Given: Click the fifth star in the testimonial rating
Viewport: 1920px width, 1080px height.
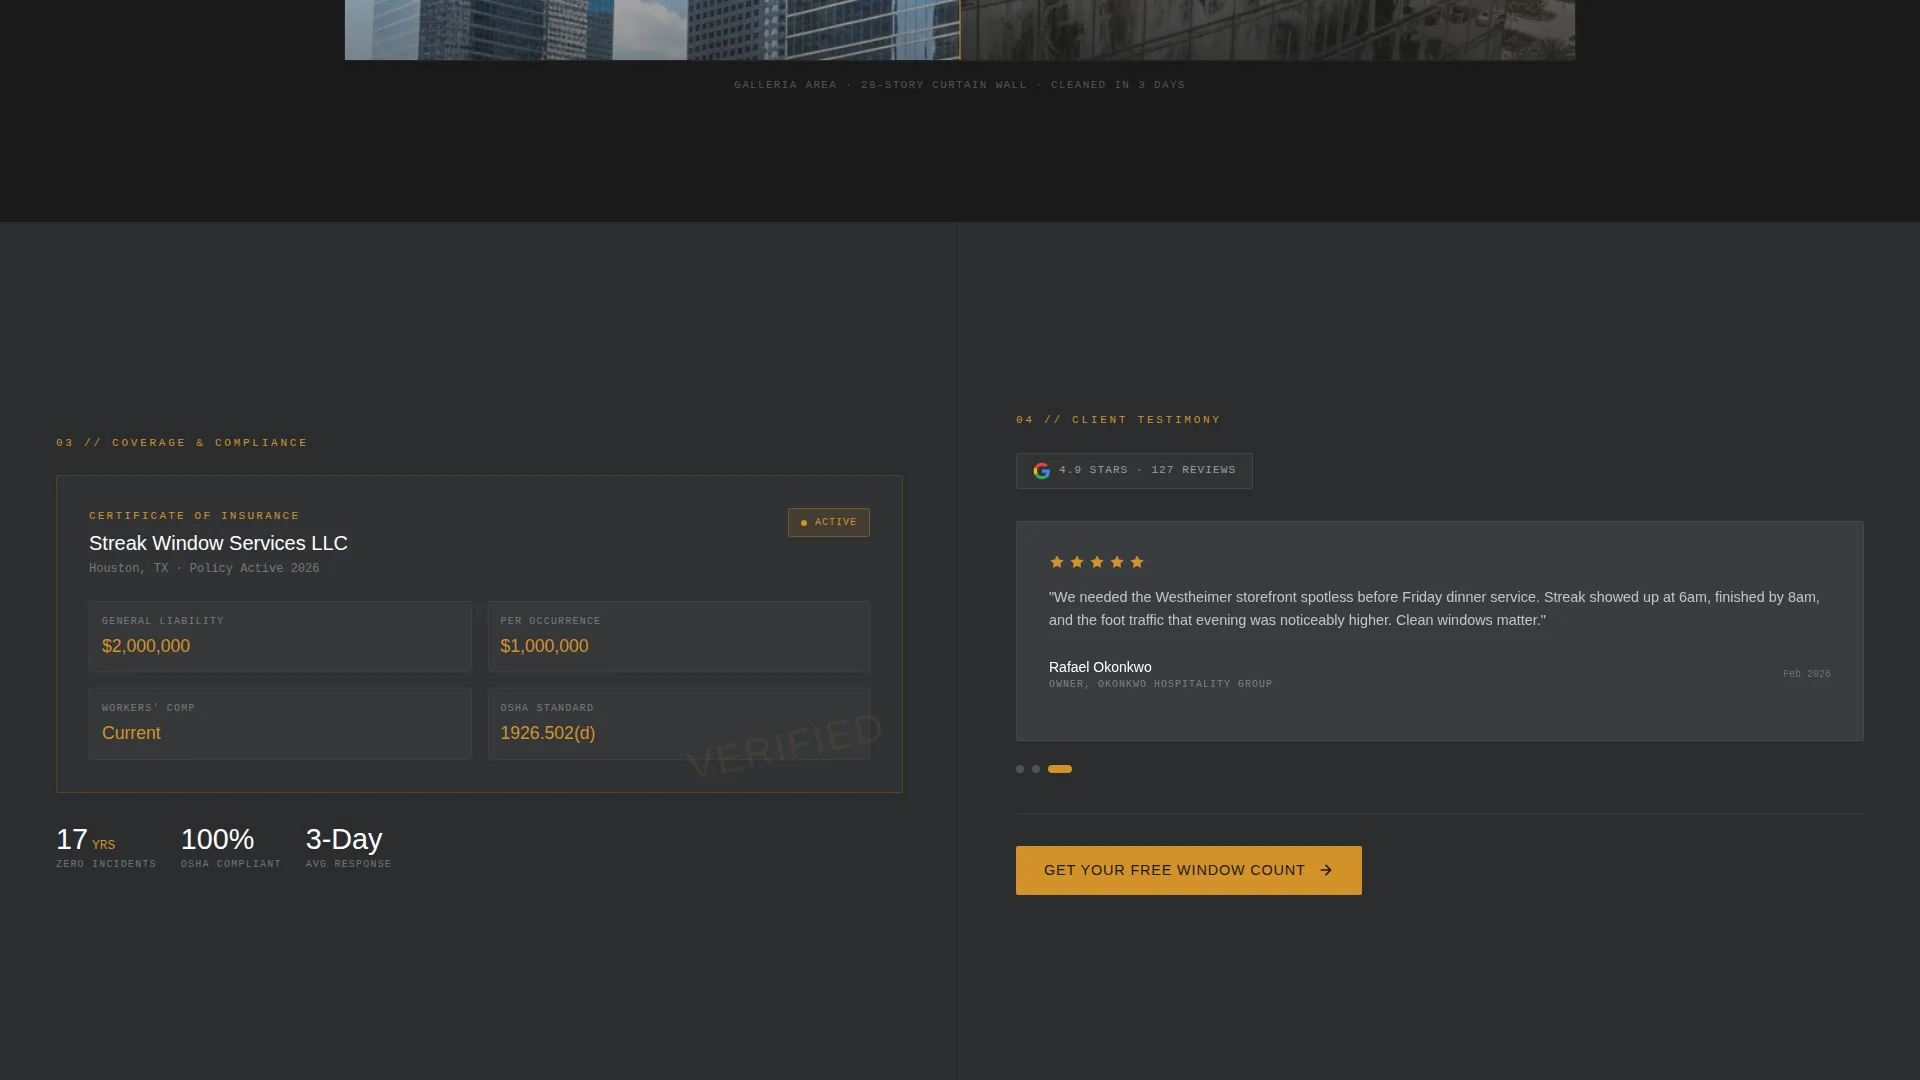Looking at the screenshot, I should coord(1137,562).
